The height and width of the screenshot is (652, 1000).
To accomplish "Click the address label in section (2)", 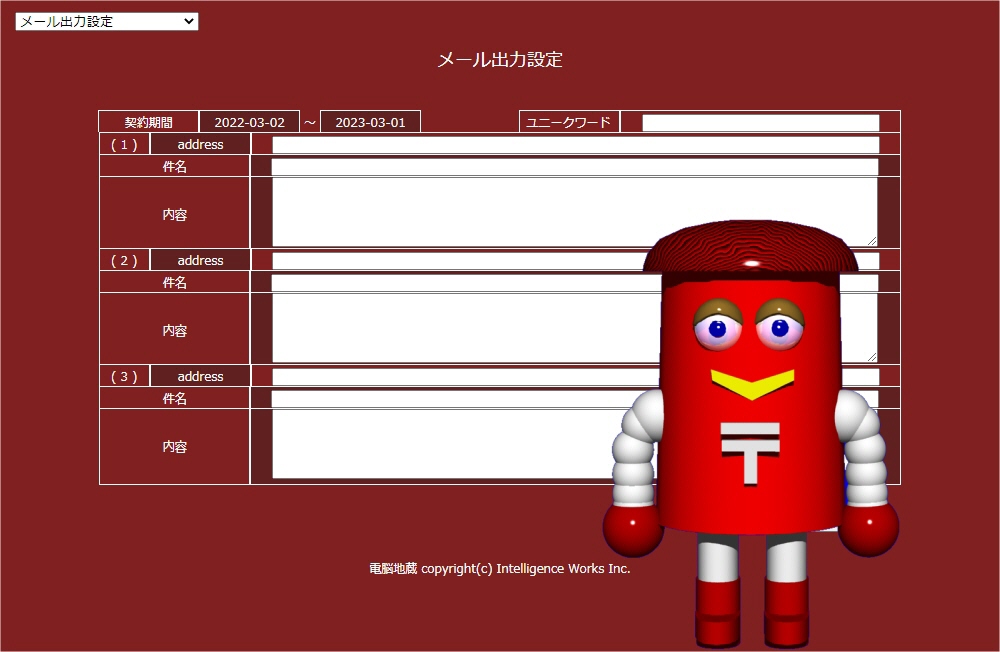I will pyautogui.click(x=200, y=261).
